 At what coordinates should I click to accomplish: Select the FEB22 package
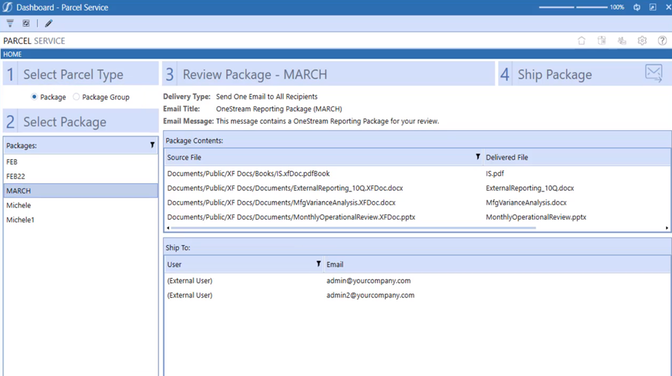tap(81, 176)
